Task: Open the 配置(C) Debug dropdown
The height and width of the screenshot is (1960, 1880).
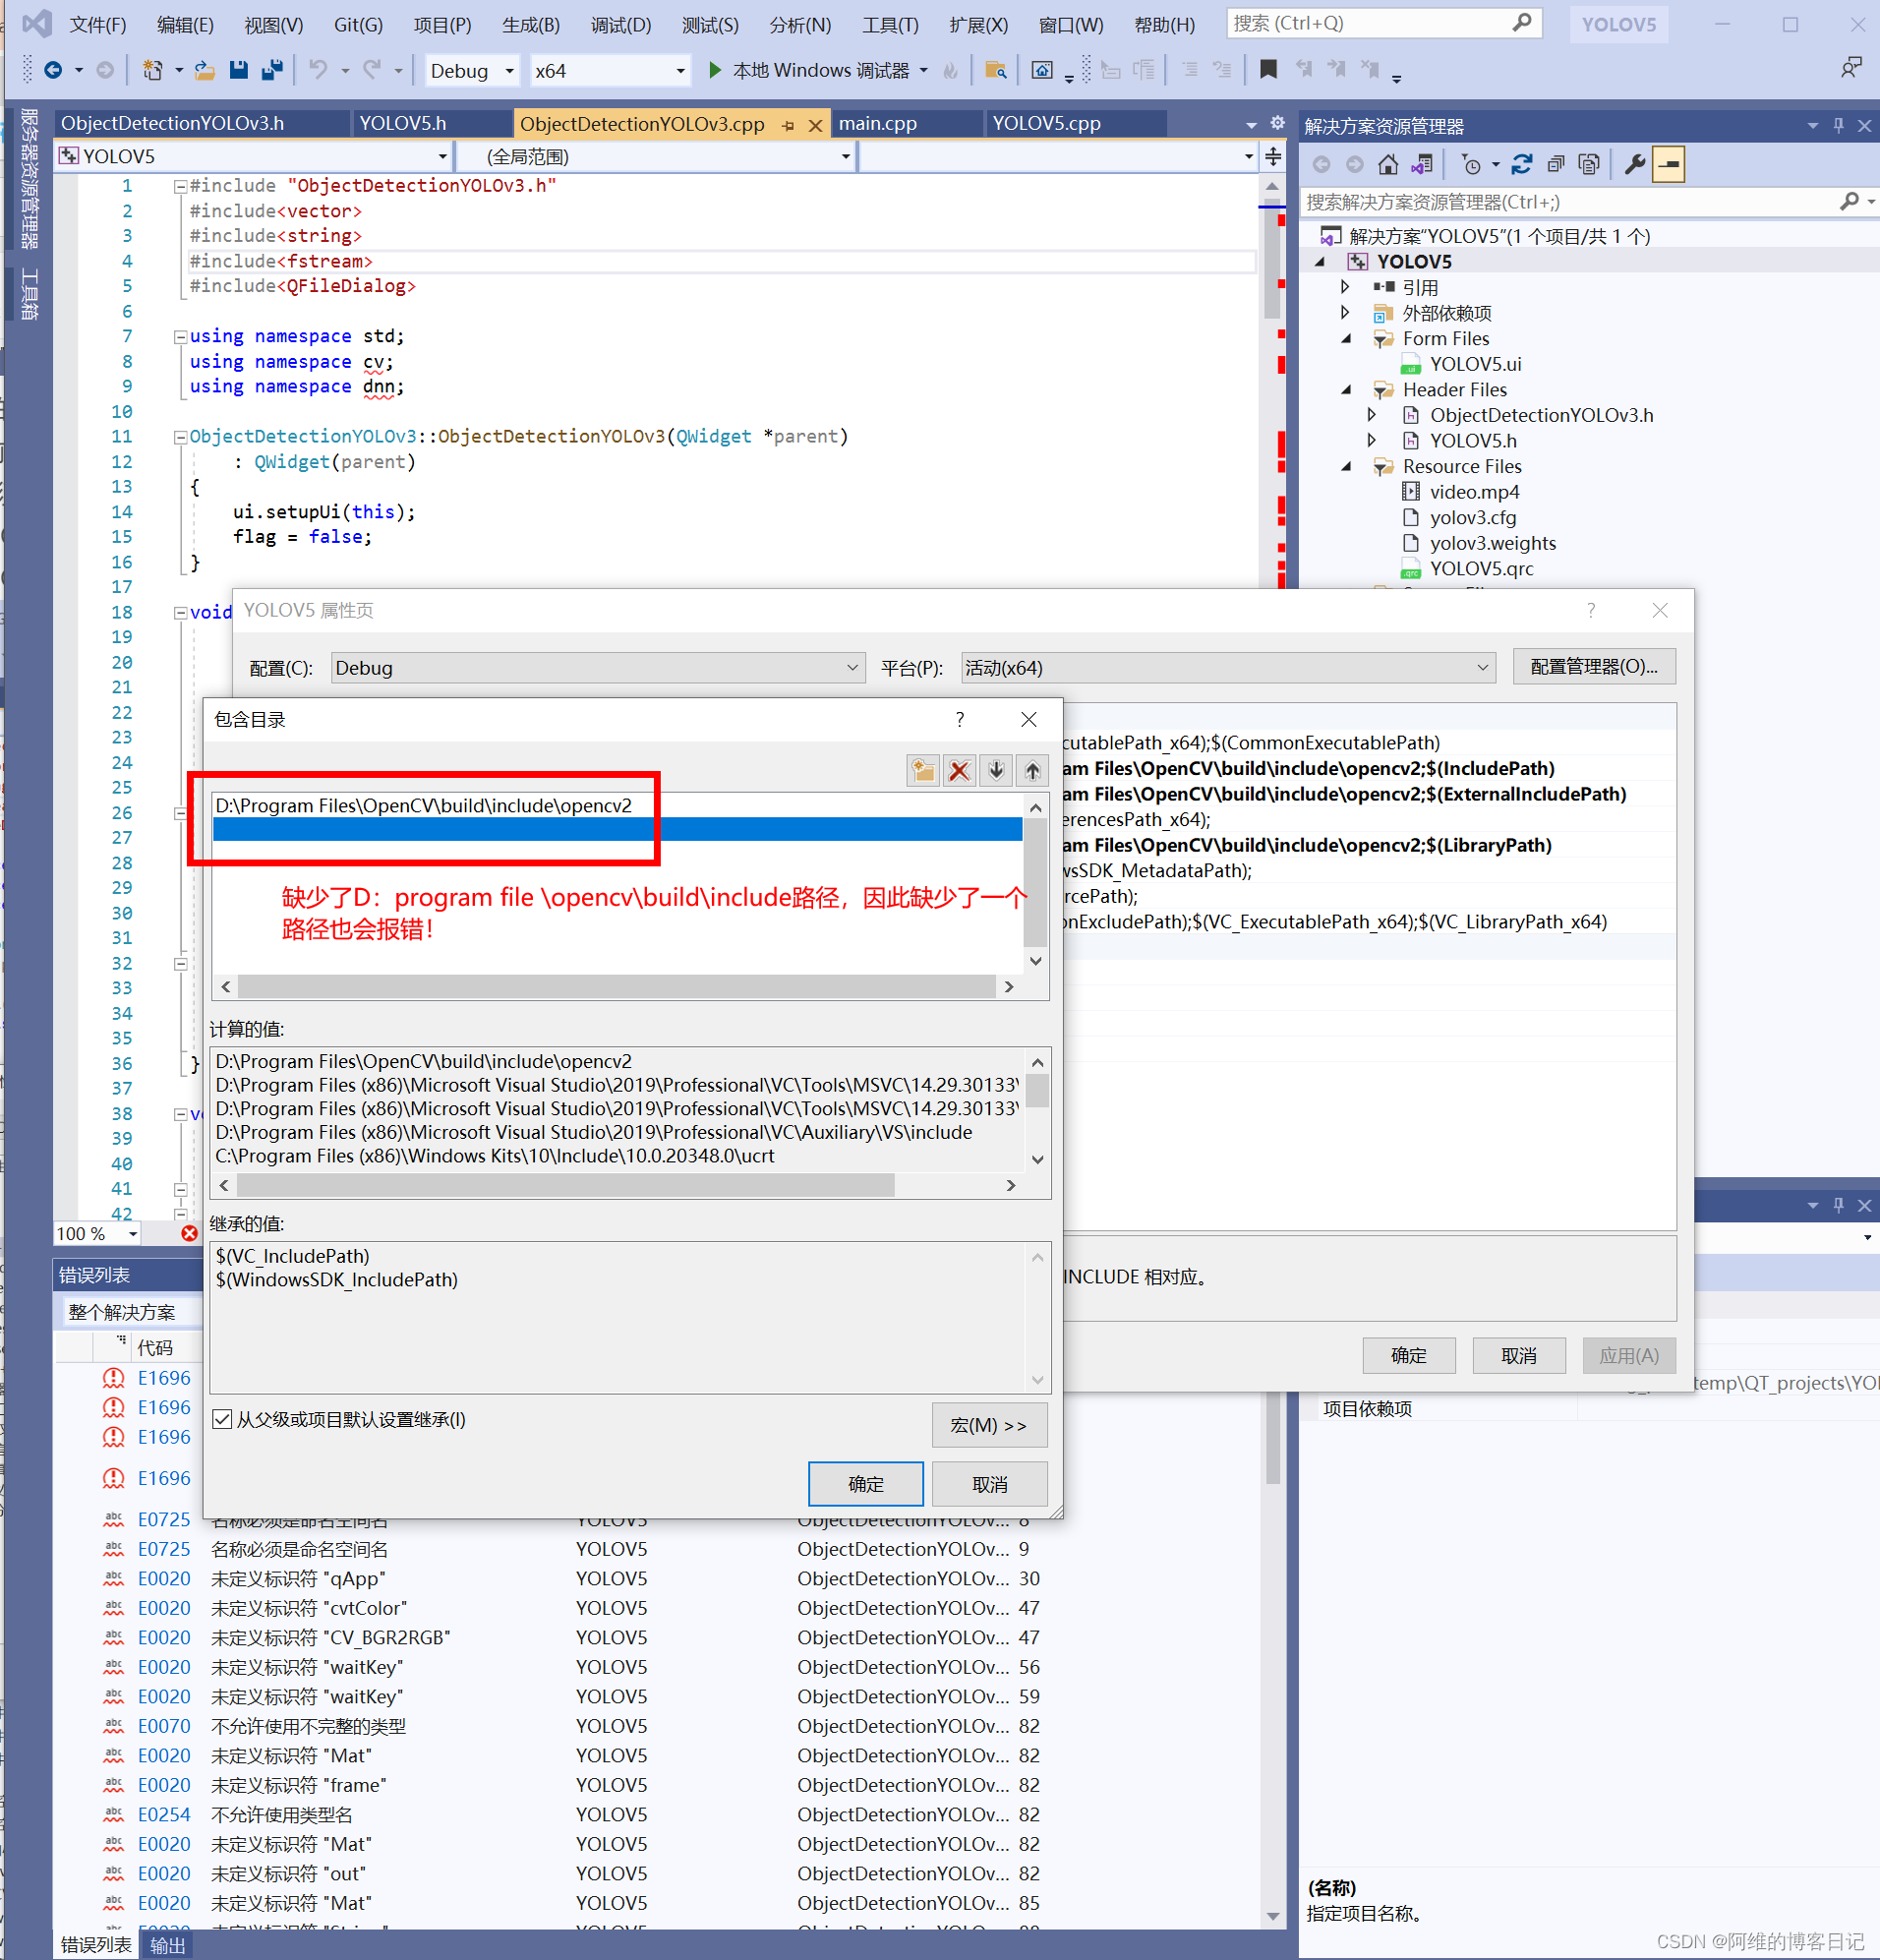Action: (850, 667)
